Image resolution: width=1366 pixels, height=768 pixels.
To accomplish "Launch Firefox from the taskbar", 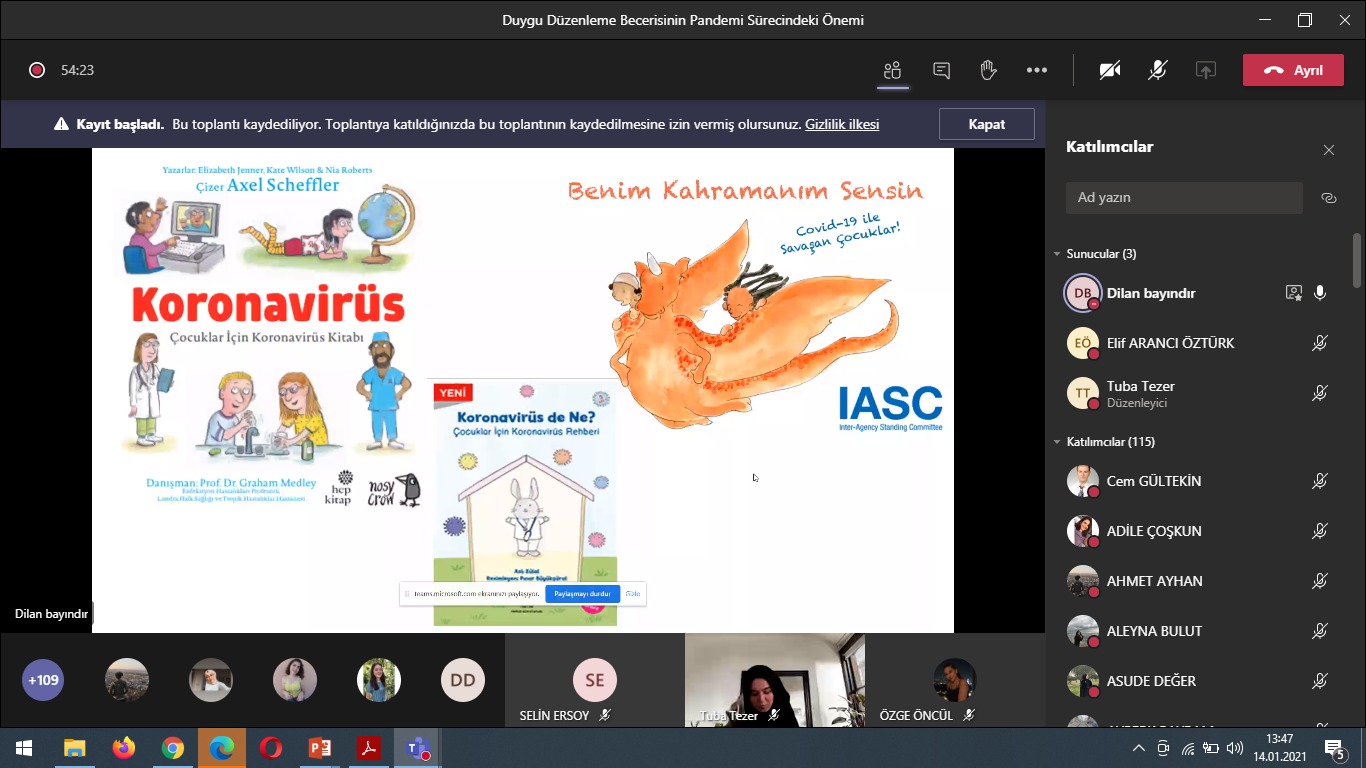I will (124, 748).
